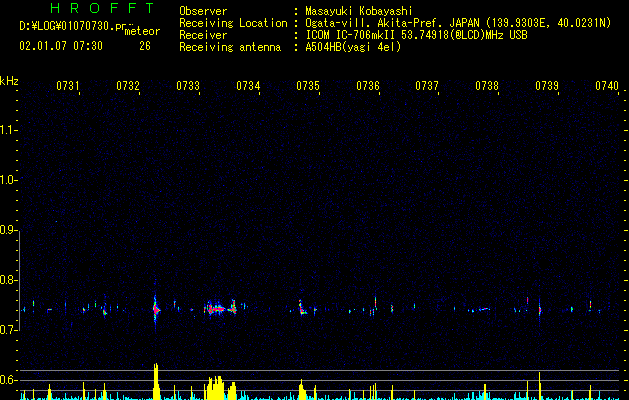Select observer name Masayuki Kobayashi
The image size is (629, 400).
click(359, 11)
